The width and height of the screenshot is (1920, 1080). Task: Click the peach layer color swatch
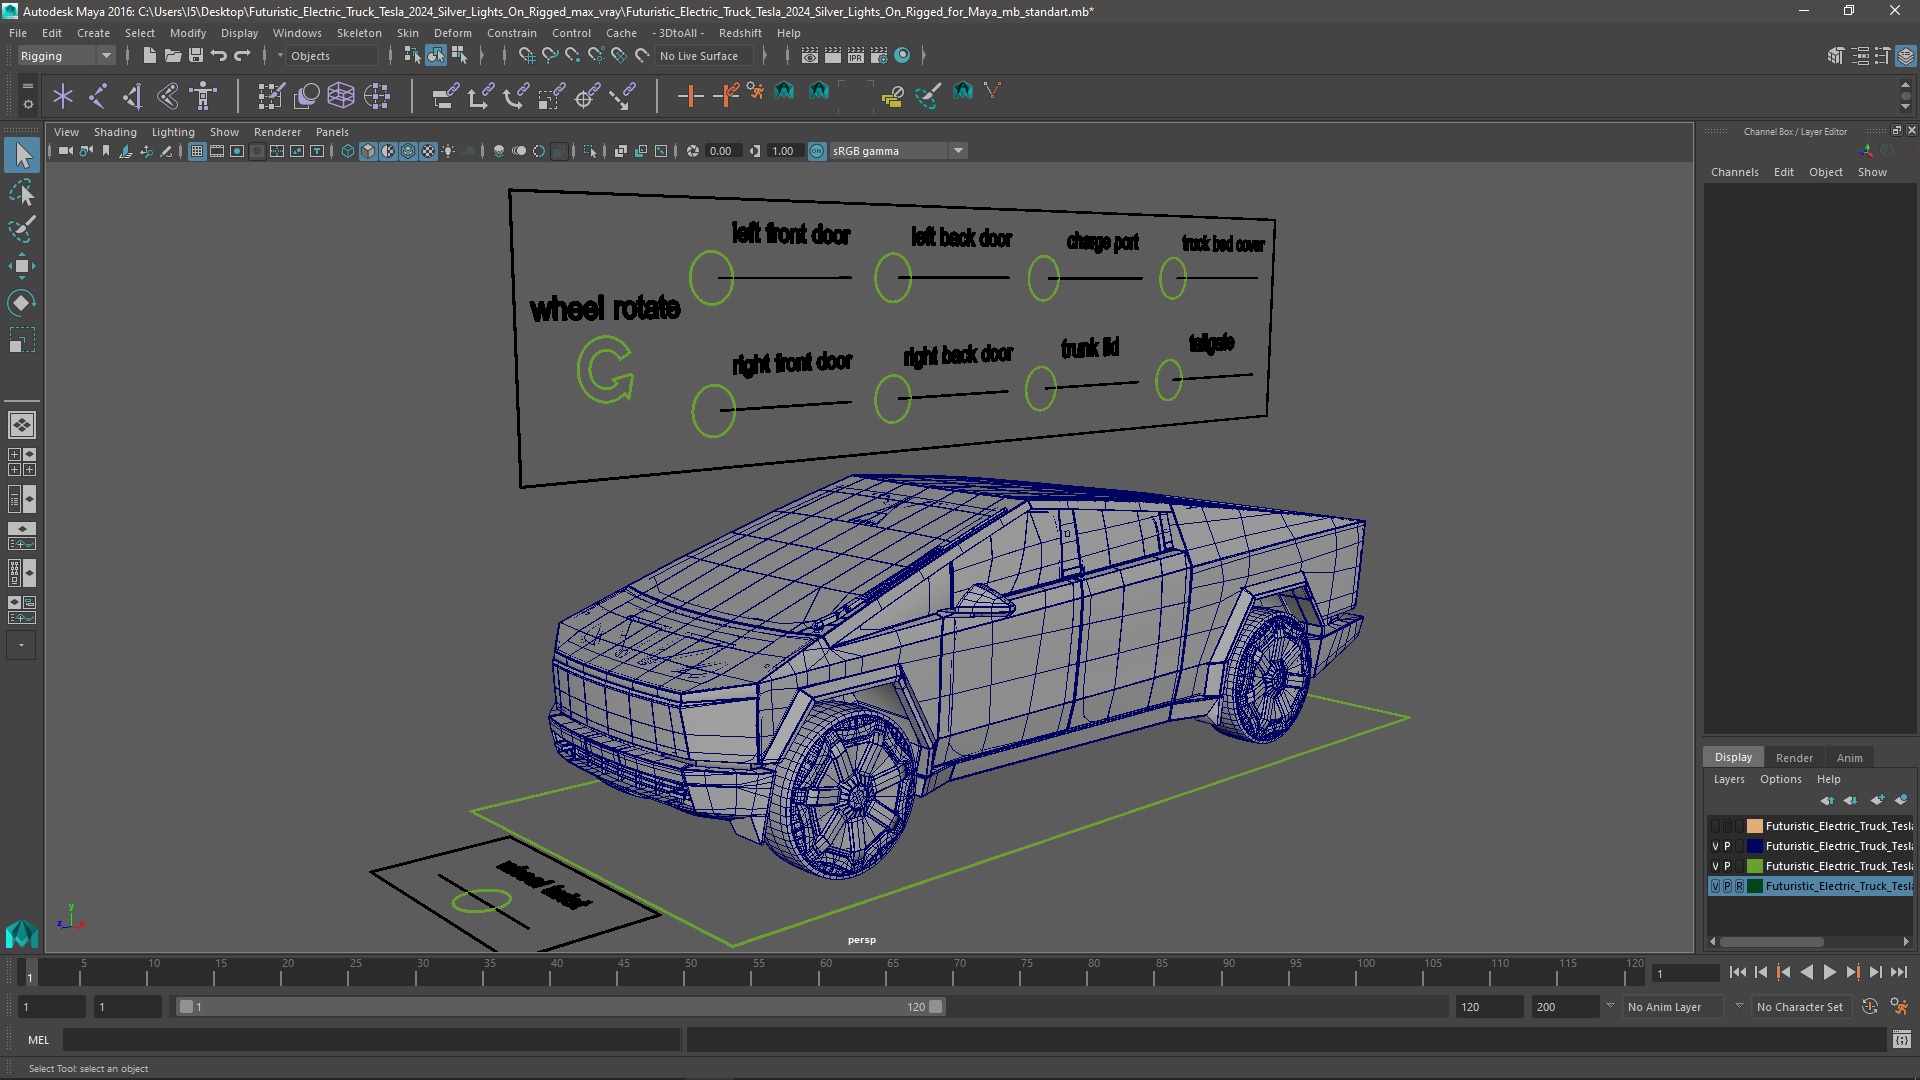1754,826
